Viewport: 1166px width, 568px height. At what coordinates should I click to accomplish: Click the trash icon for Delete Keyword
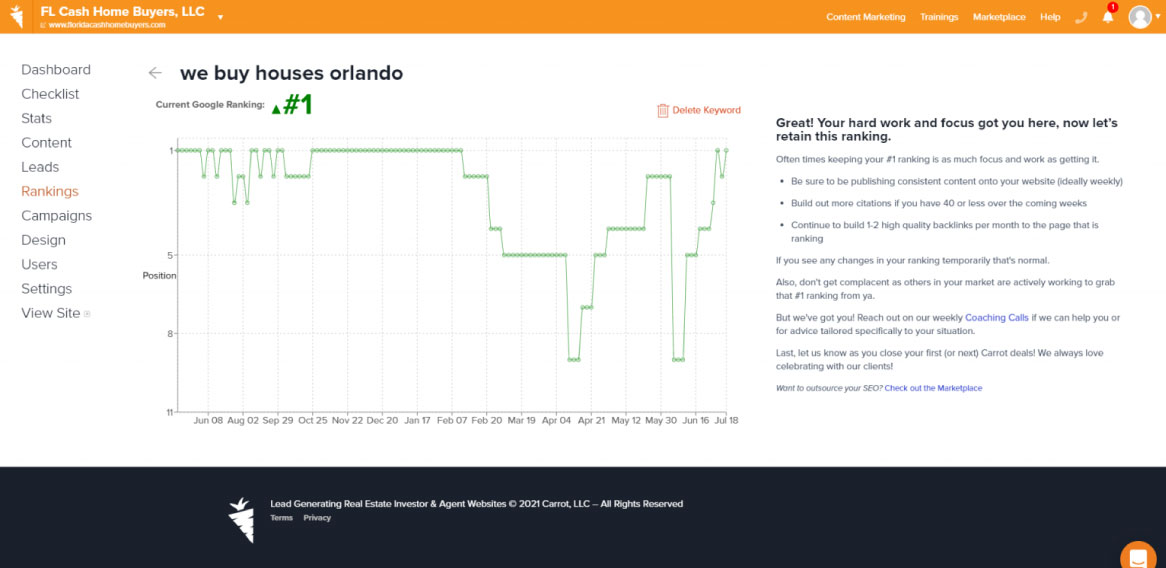(x=662, y=110)
